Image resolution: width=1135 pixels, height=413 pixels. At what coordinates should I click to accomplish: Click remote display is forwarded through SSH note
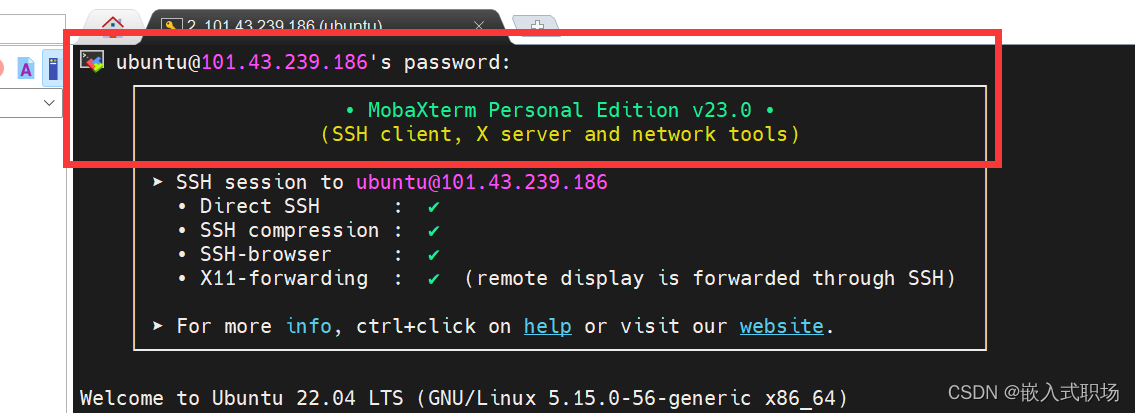[710, 278]
